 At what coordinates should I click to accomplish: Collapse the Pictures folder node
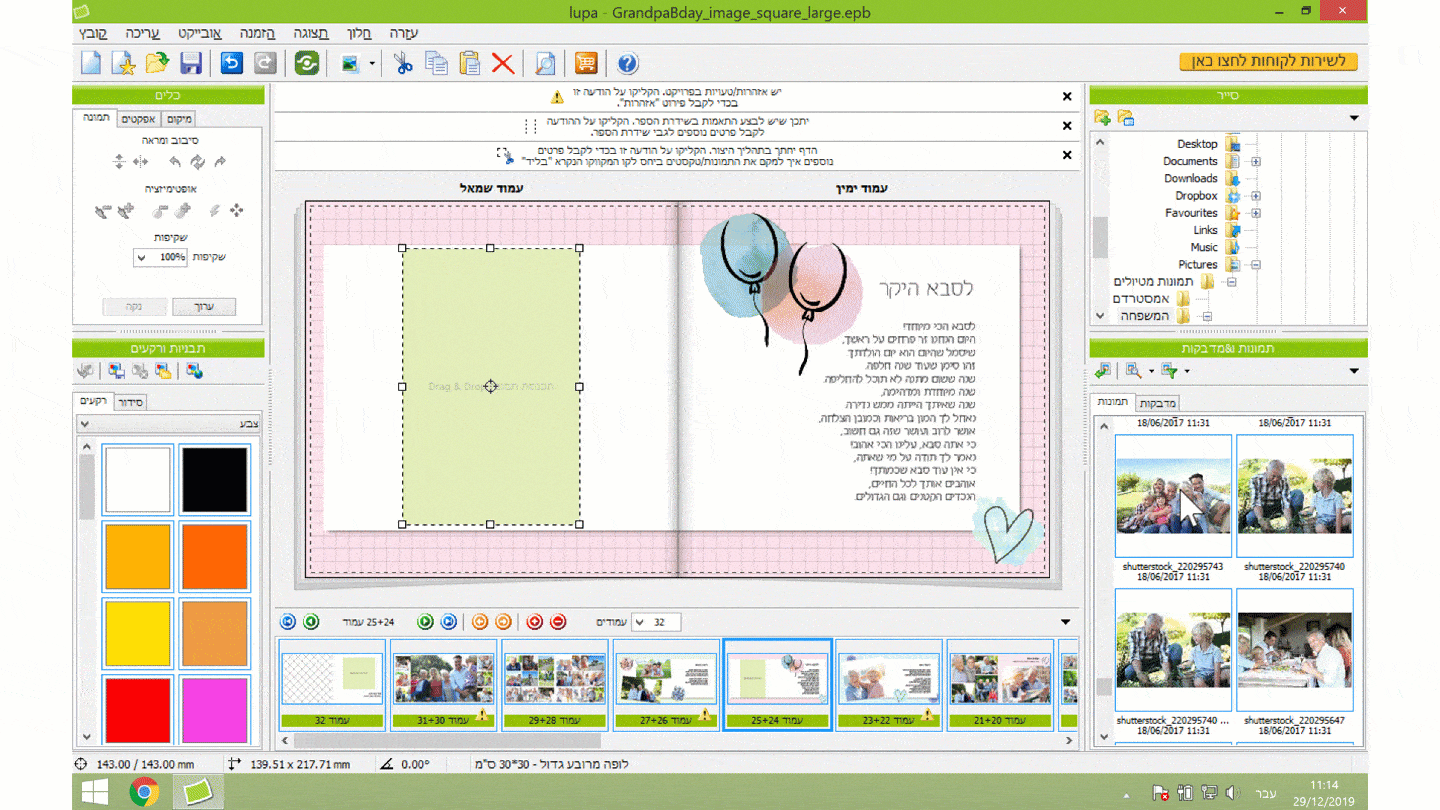tap(1256, 265)
